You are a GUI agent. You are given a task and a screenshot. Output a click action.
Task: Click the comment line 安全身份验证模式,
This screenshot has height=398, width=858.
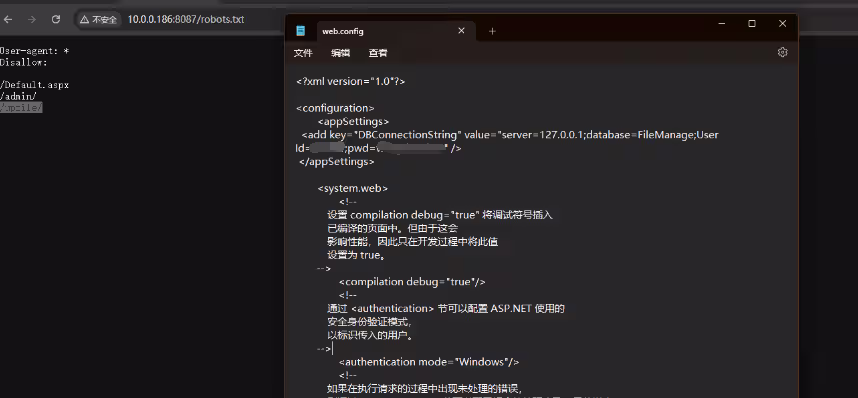369,322
